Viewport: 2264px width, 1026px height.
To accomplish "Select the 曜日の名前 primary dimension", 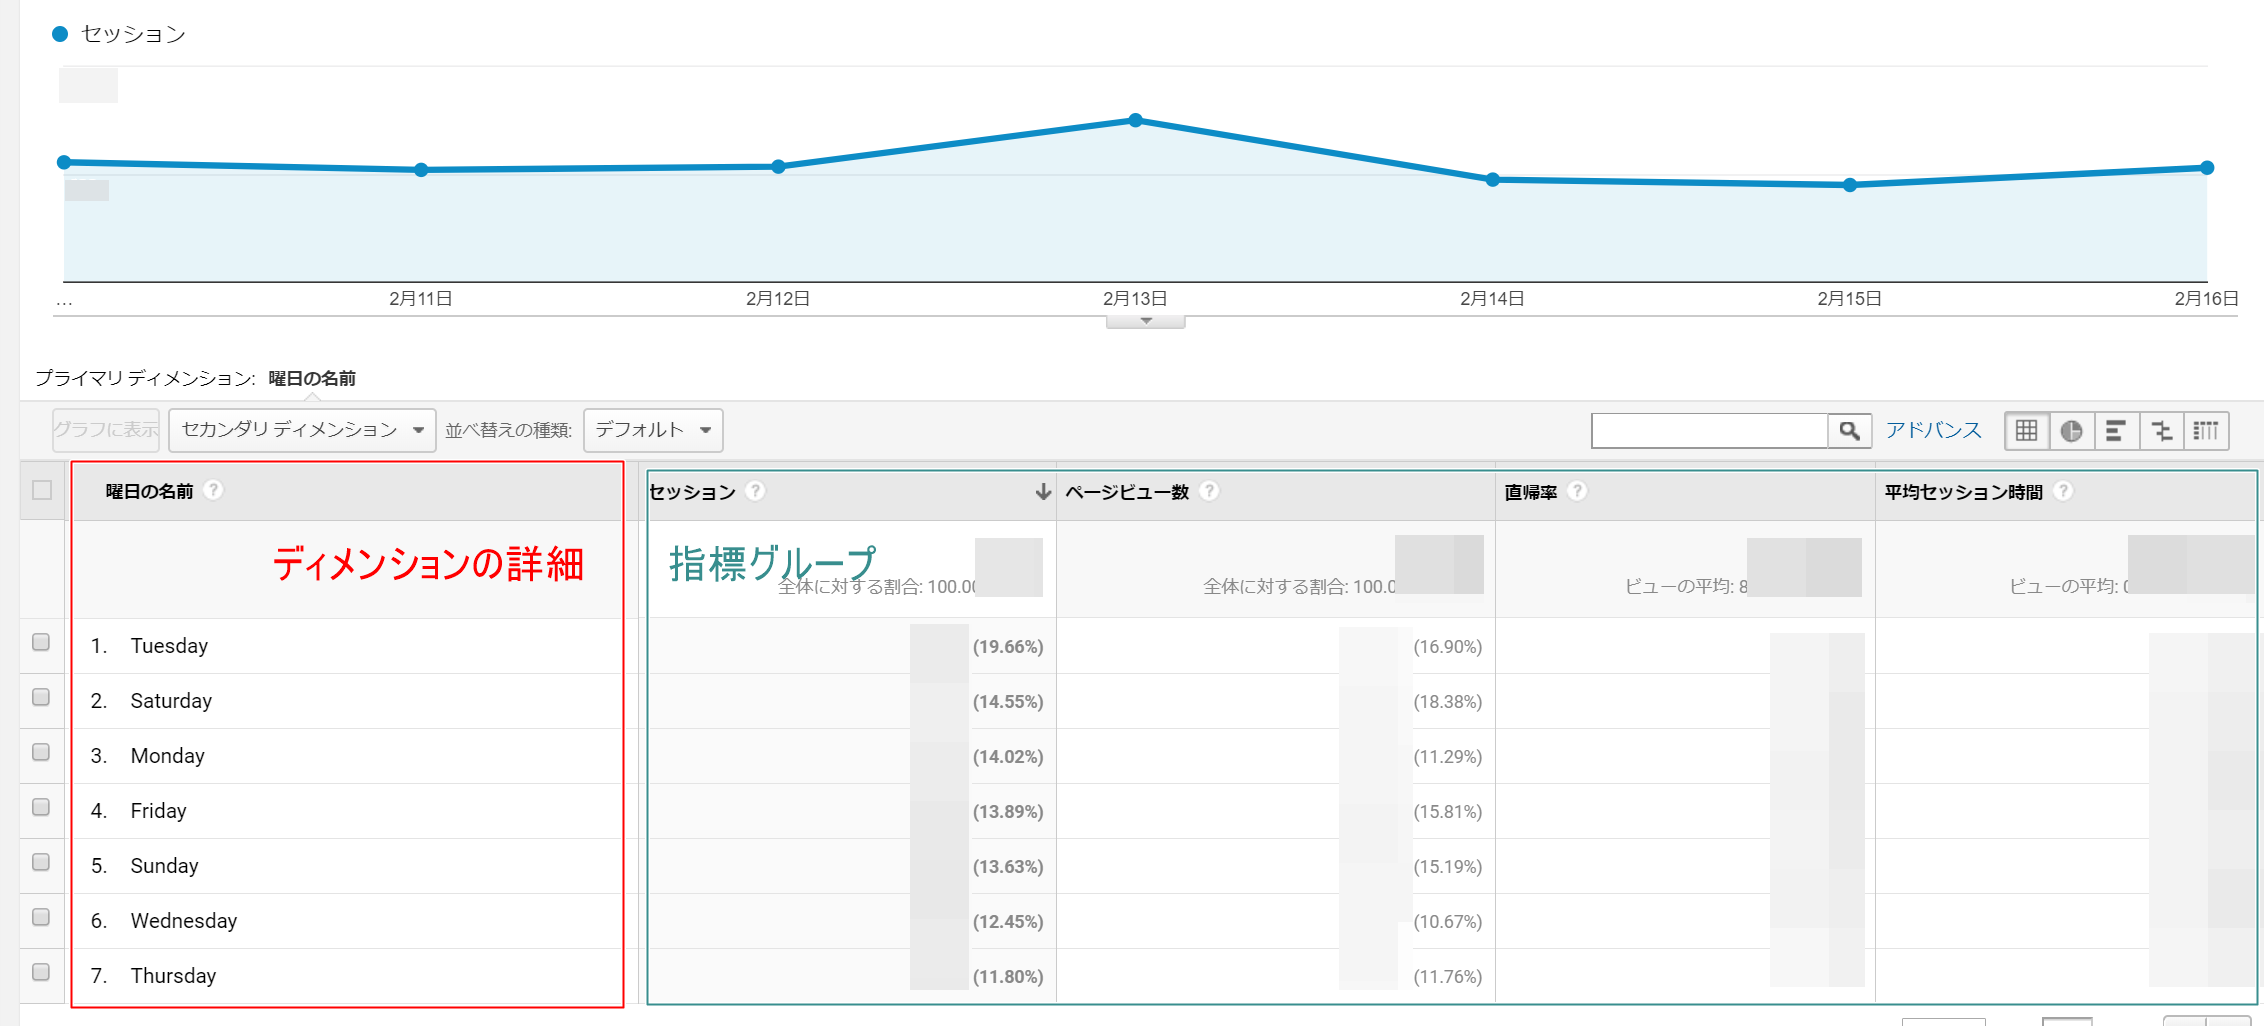I will [x=312, y=378].
